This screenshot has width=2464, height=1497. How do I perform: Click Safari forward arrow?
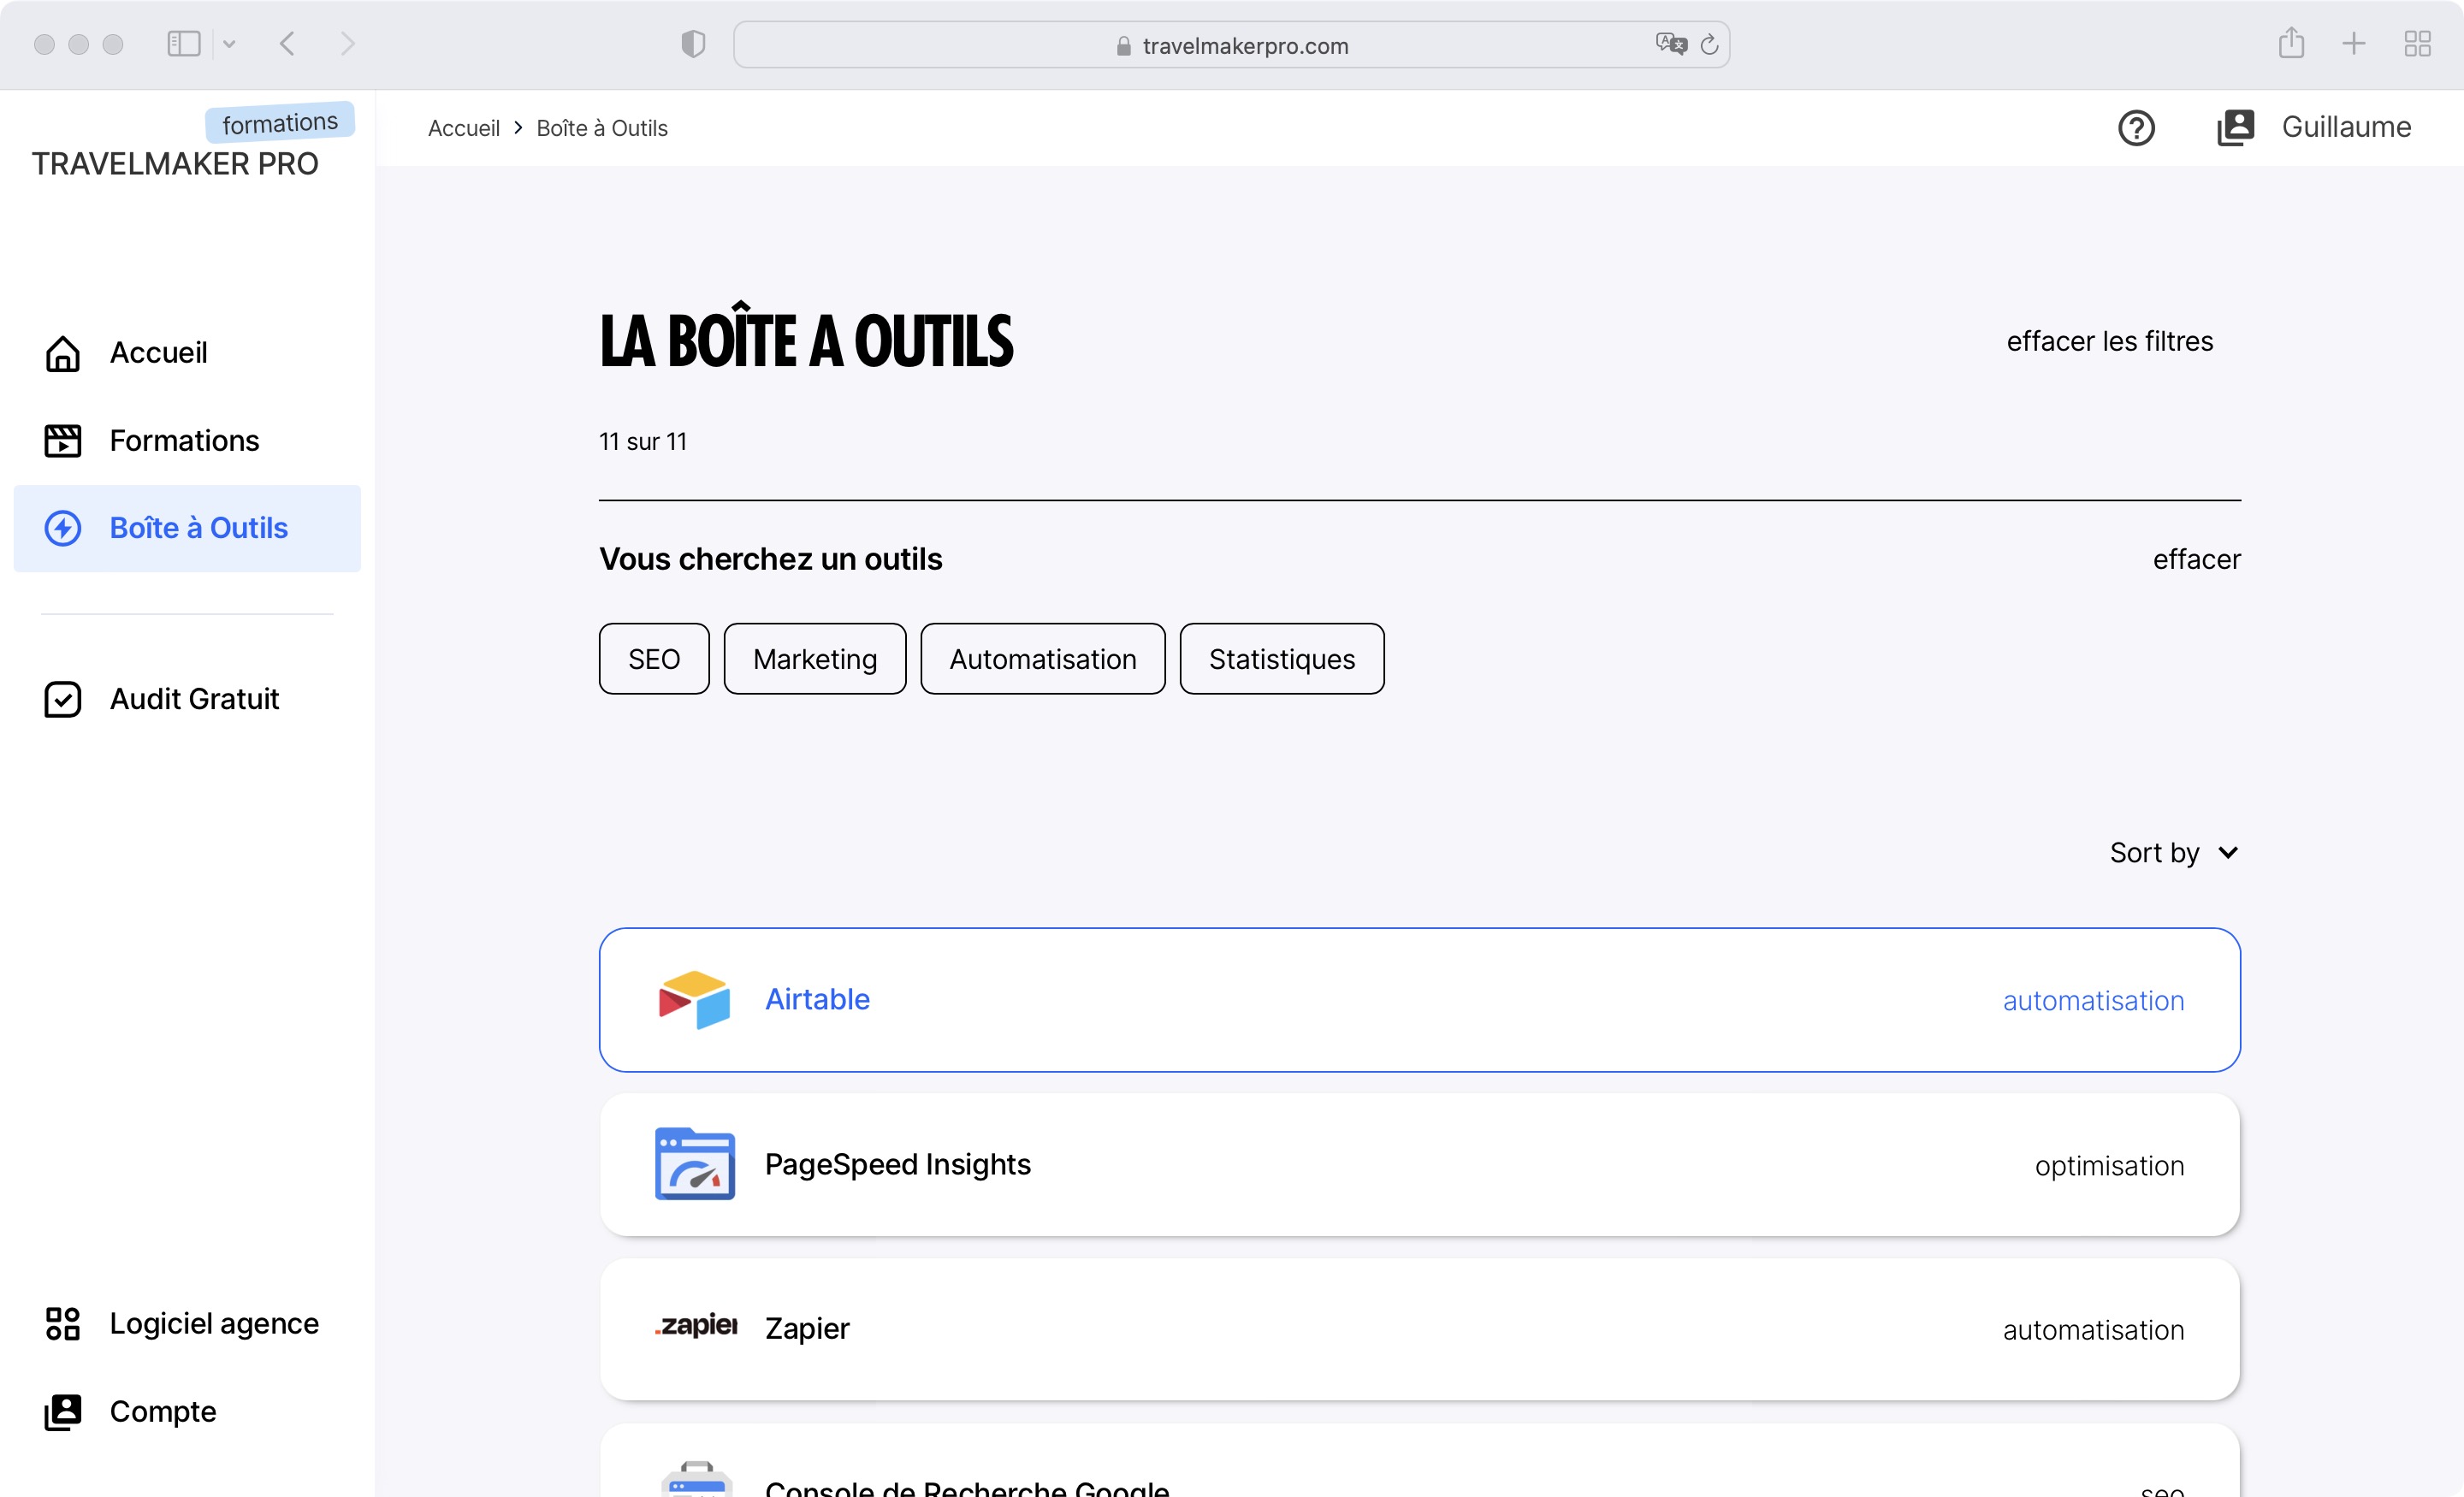tap(347, 44)
